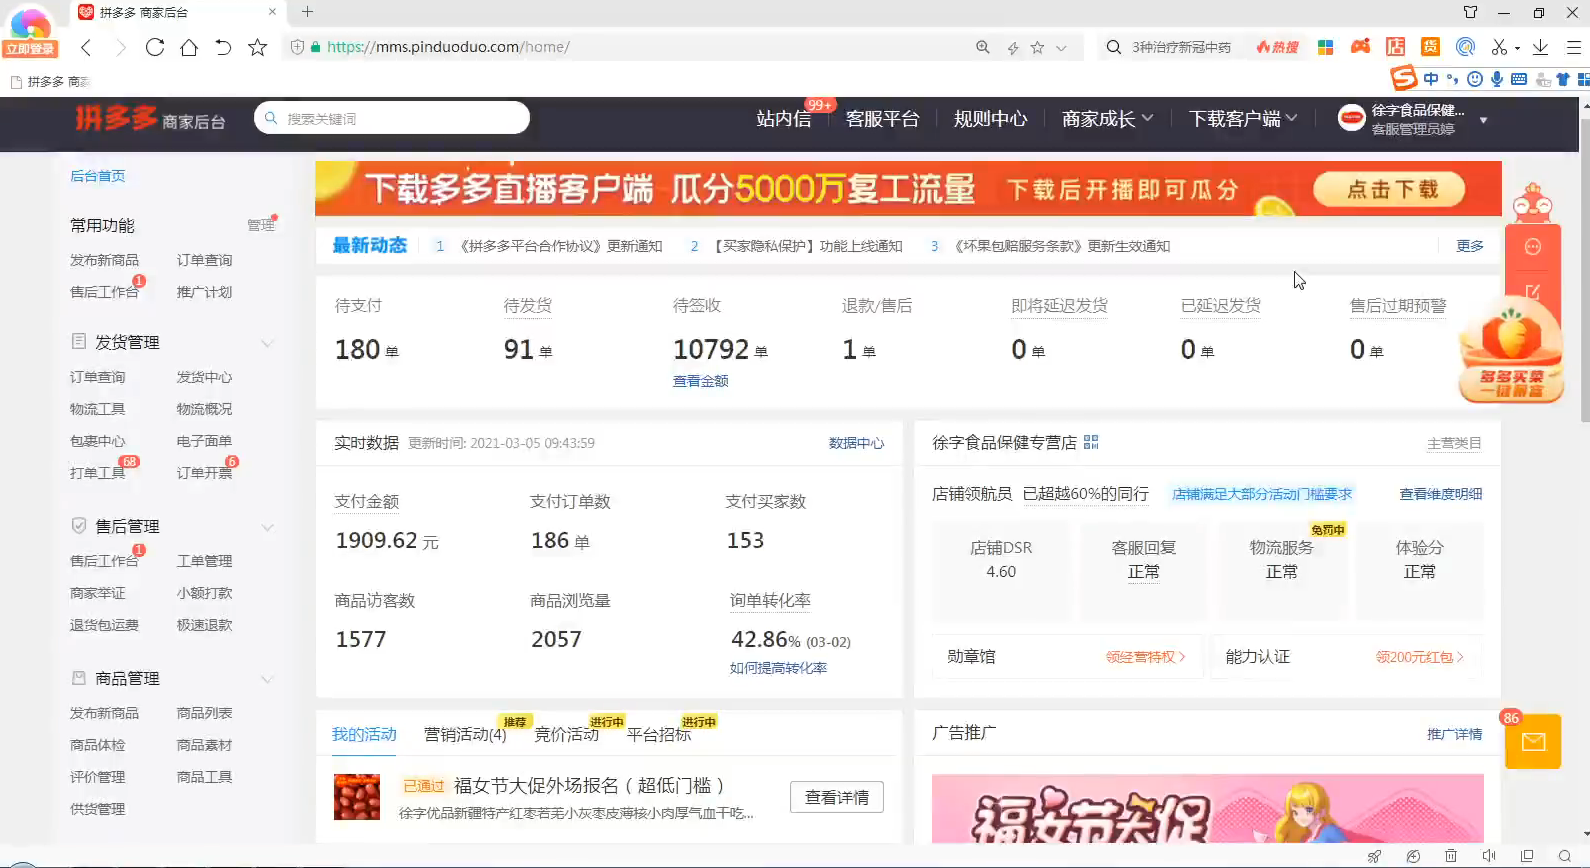The height and width of the screenshot is (868, 1590).
Task: Click the zoom magnifier icon in address bar
Action: tap(983, 47)
